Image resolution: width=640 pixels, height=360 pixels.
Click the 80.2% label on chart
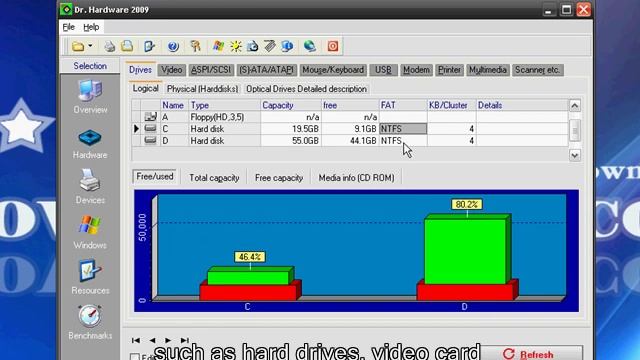click(467, 204)
